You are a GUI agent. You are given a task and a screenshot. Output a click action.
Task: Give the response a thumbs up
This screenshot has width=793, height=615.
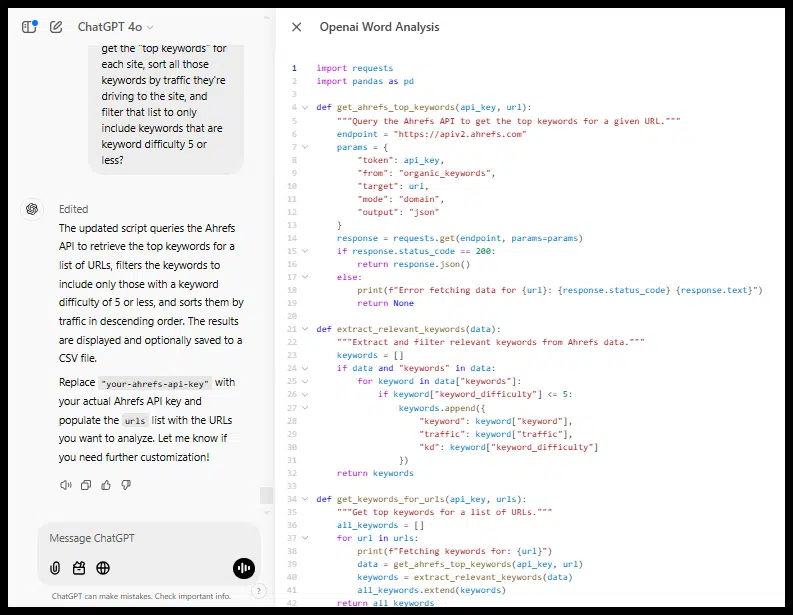[x=106, y=486]
